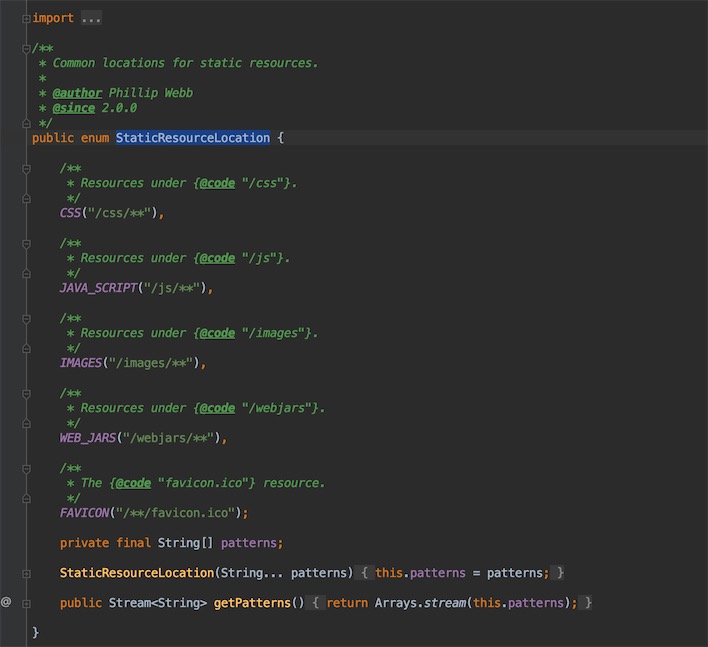Click the @author Javadoc tag
The image size is (708, 647).
pos(77,93)
